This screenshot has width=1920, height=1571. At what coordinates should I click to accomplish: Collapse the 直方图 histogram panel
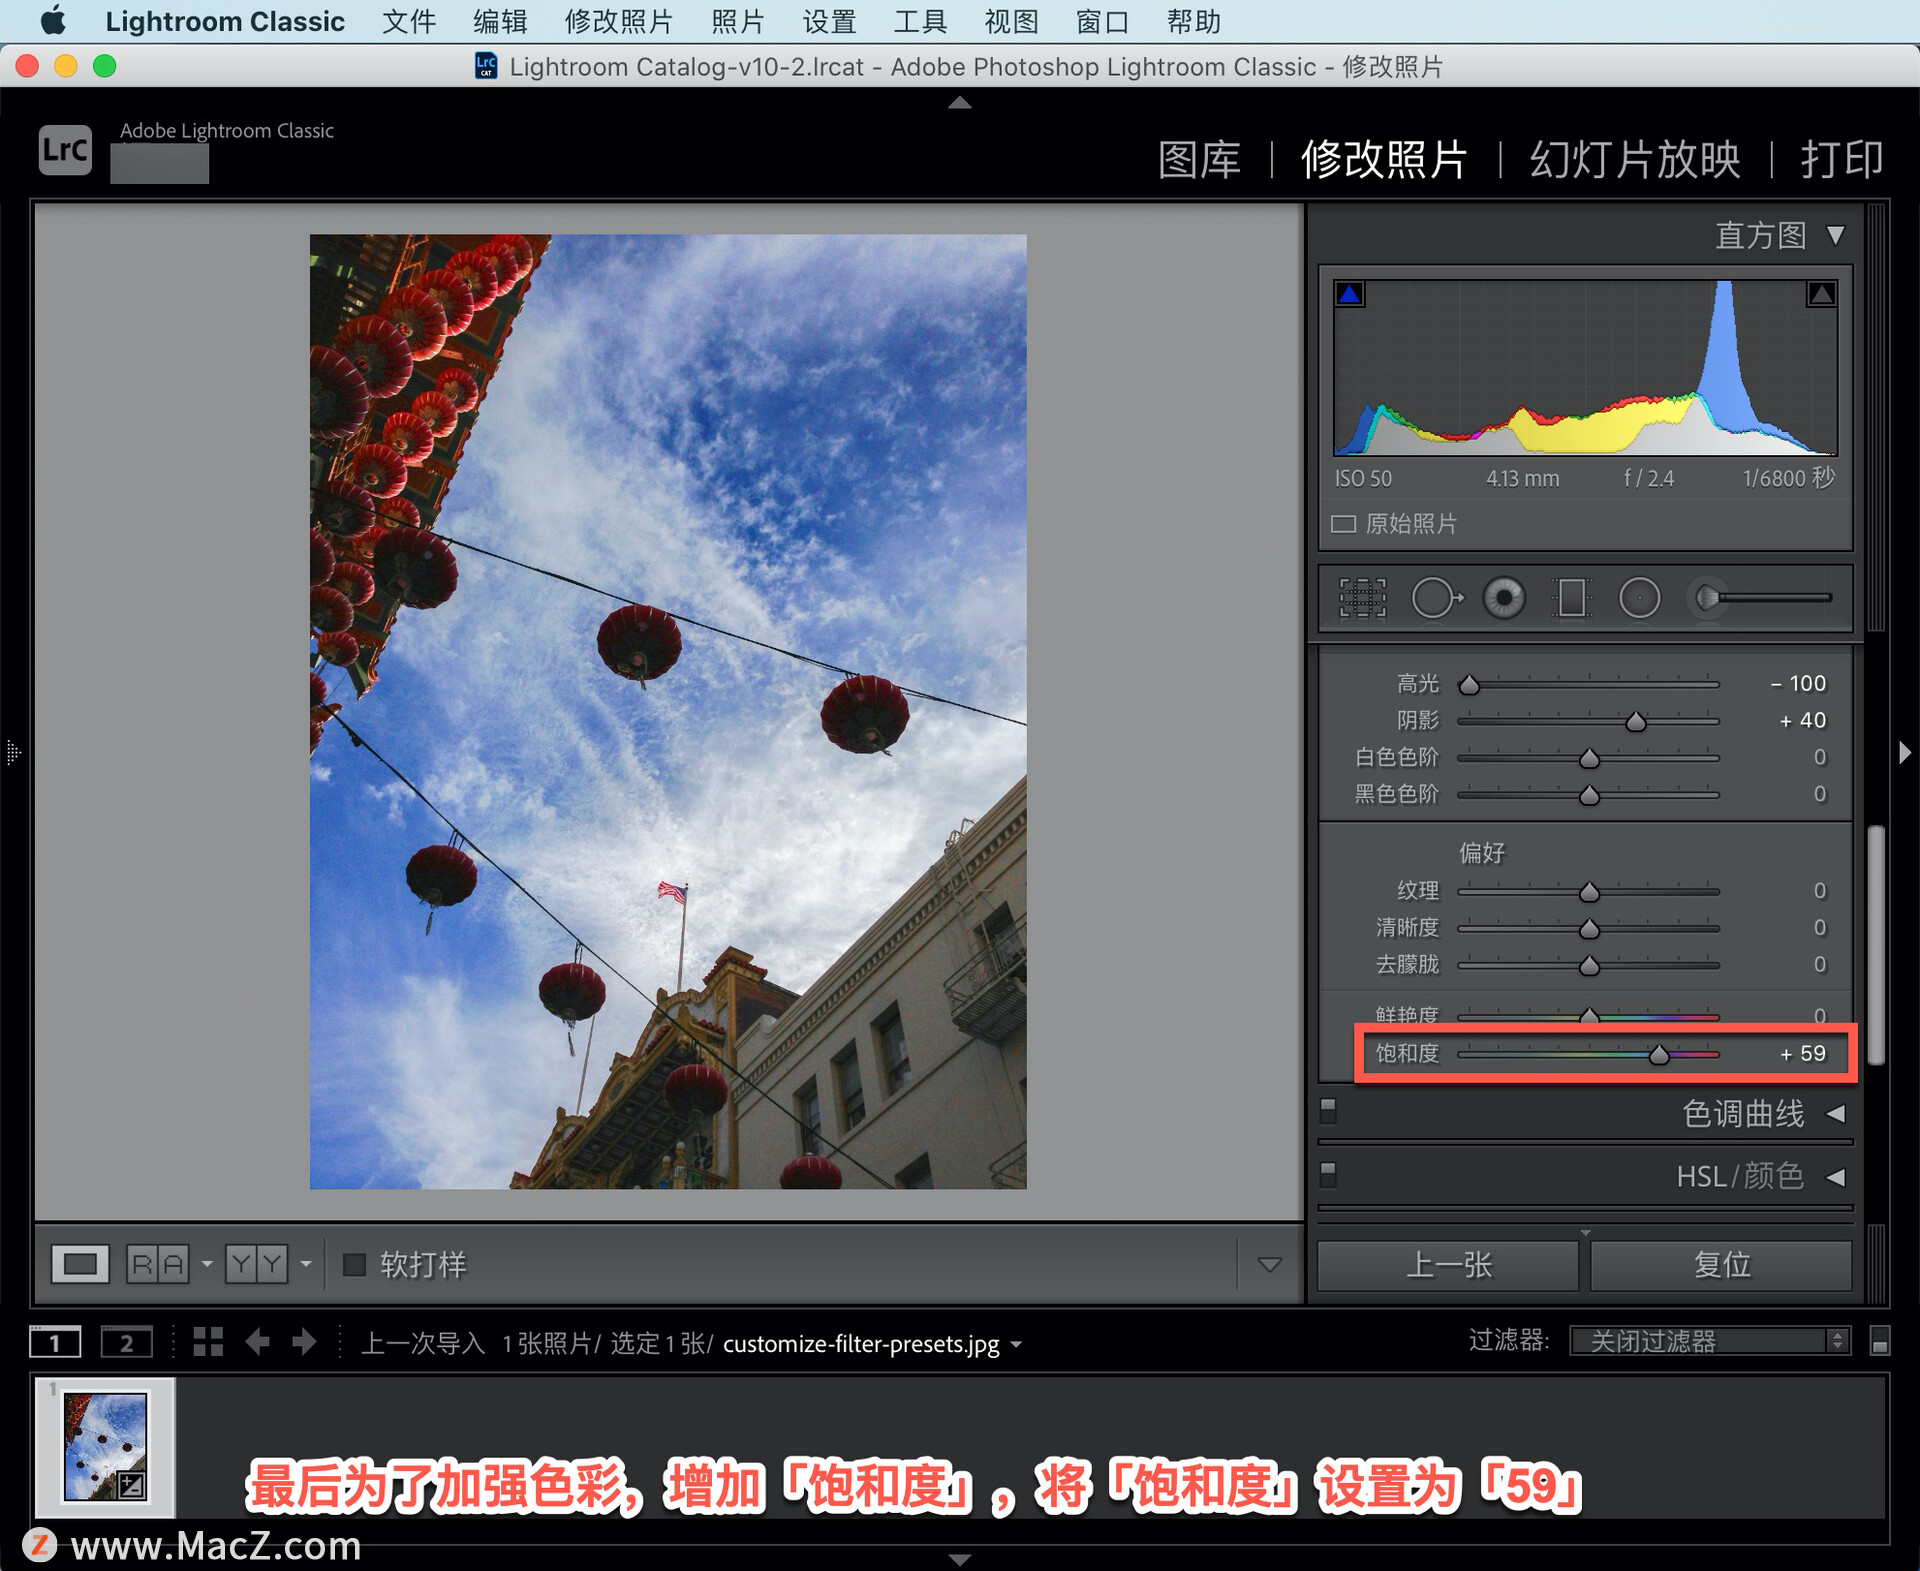click(x=1836, y=235)
